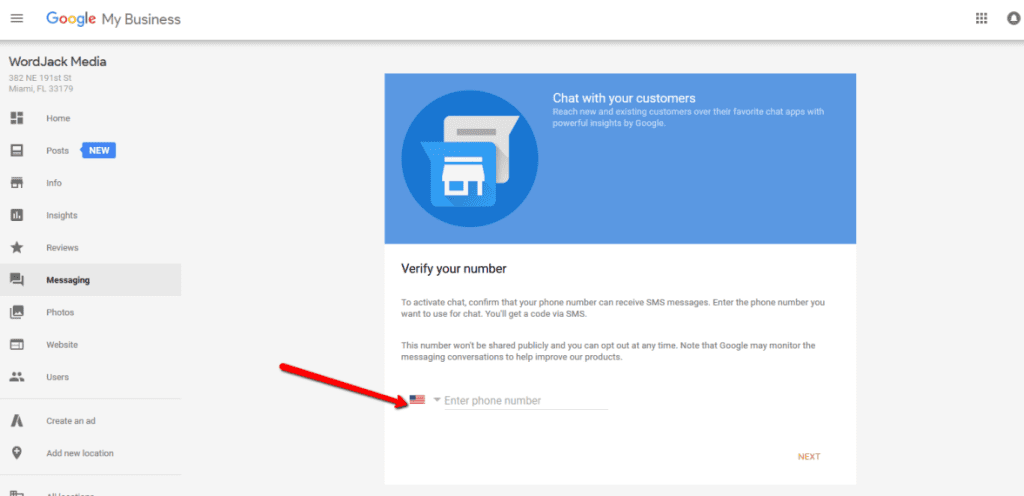The image size is (1024, 496).
Task: Click the Info storefront icon
Action: 17,183
